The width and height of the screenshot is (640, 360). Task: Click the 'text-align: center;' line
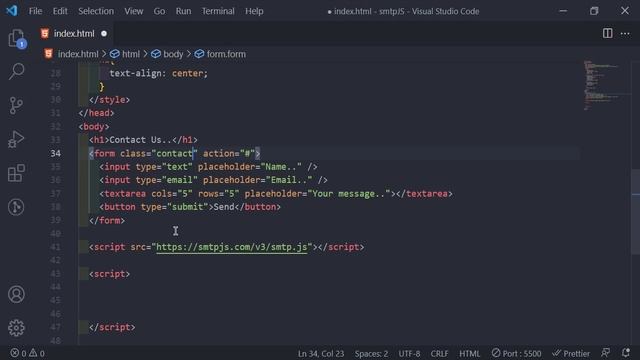(159, 73)
